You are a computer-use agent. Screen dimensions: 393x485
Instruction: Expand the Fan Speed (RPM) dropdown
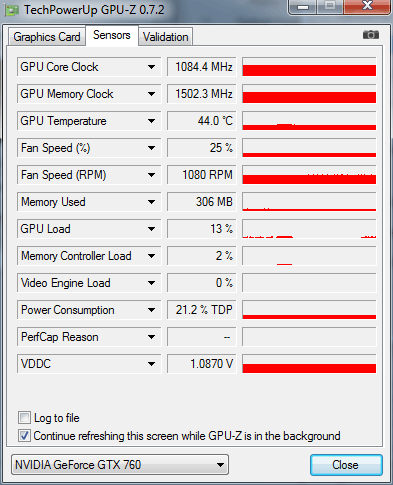coord(151,175)
